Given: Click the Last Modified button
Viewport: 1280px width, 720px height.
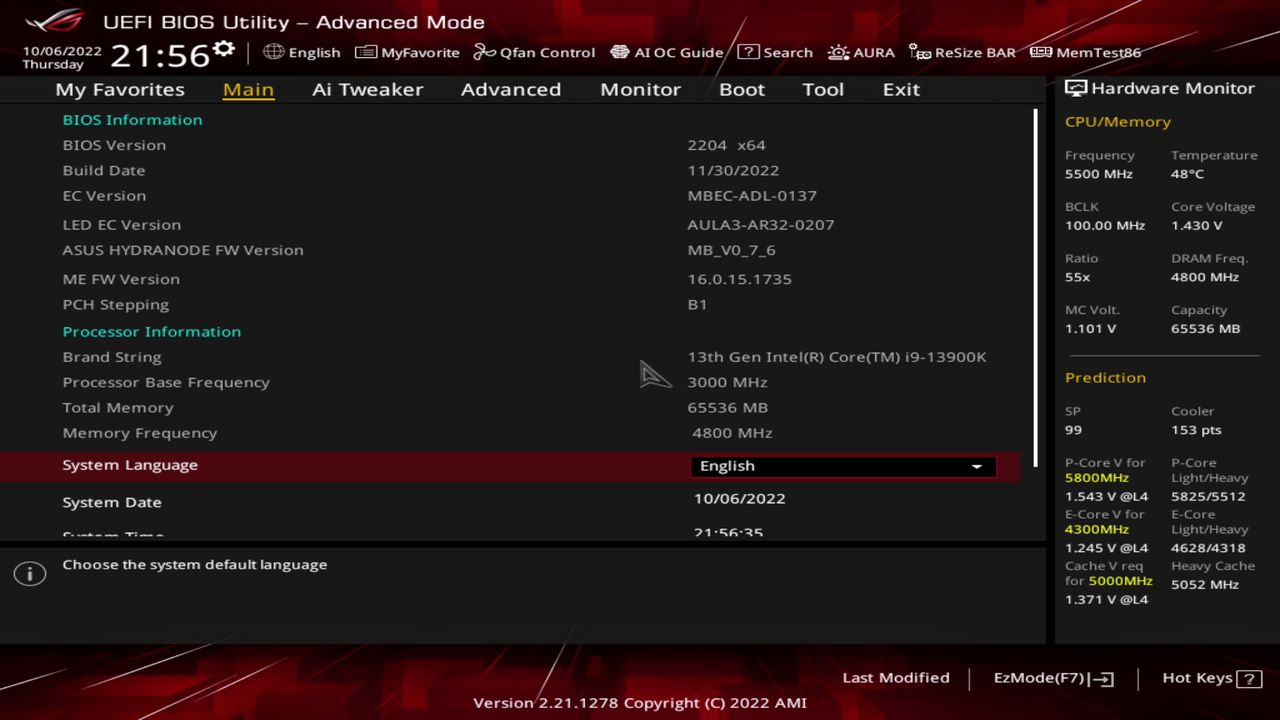Looking at the screenshot, I should [x=896, y=678].
